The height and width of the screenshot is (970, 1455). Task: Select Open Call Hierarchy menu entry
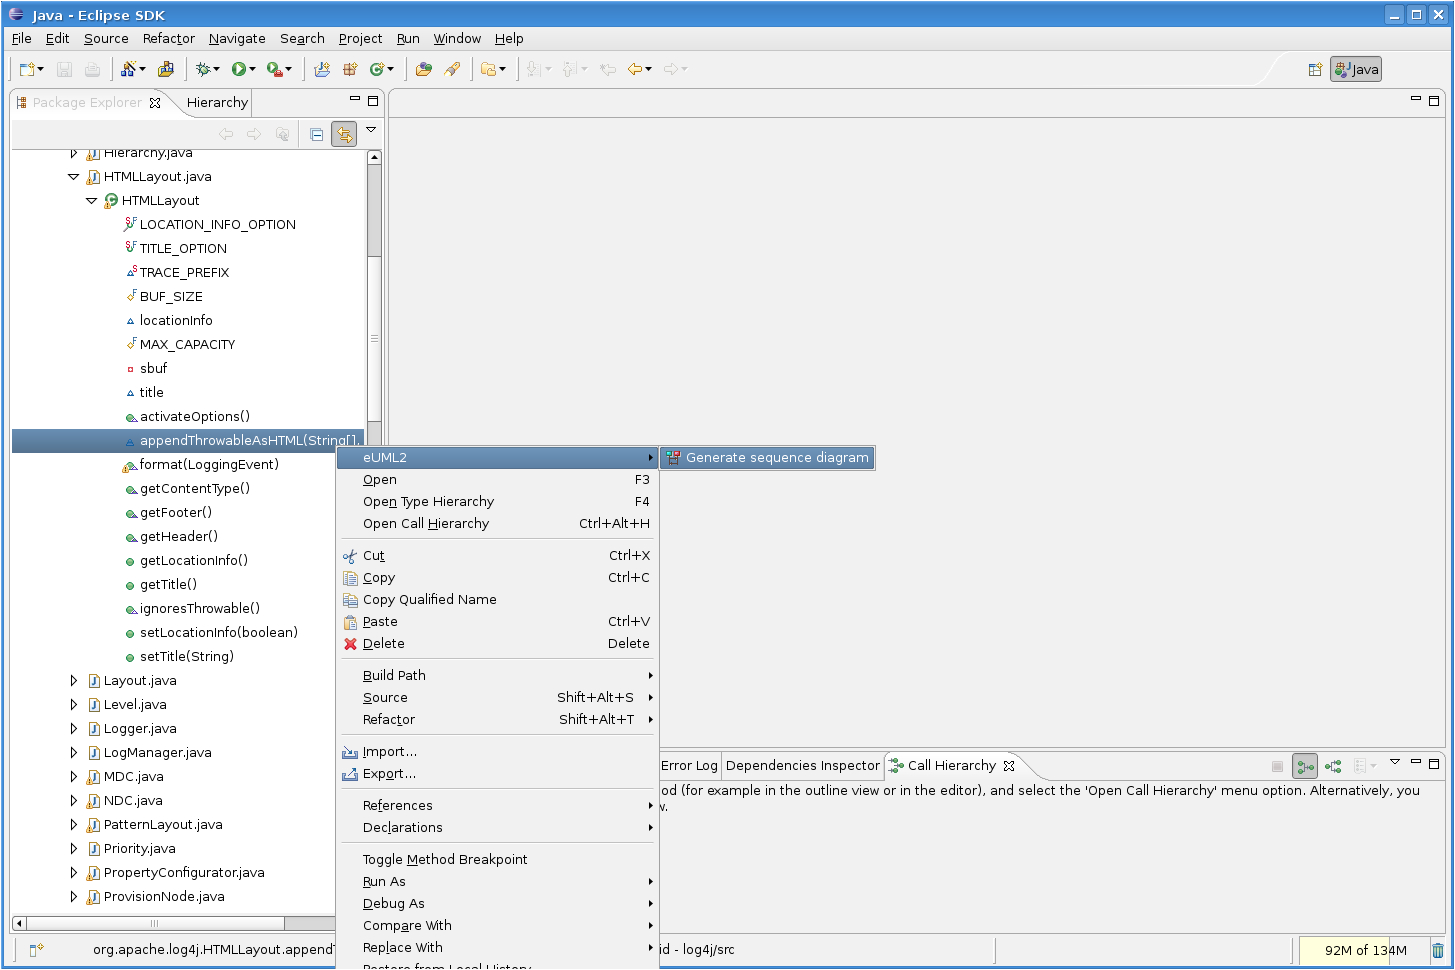point(428,523)
